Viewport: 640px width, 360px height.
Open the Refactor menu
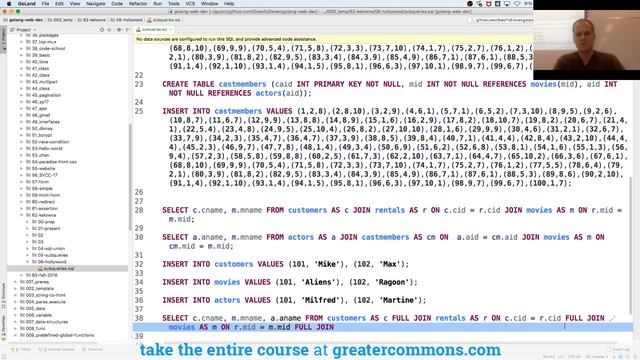tap(138, 4)
